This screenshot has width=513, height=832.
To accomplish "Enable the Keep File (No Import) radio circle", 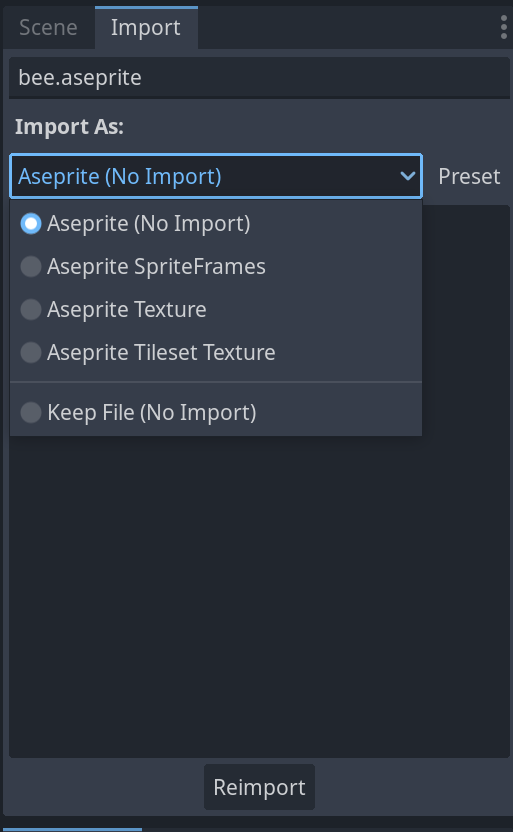I will click(x=31, y=412).
